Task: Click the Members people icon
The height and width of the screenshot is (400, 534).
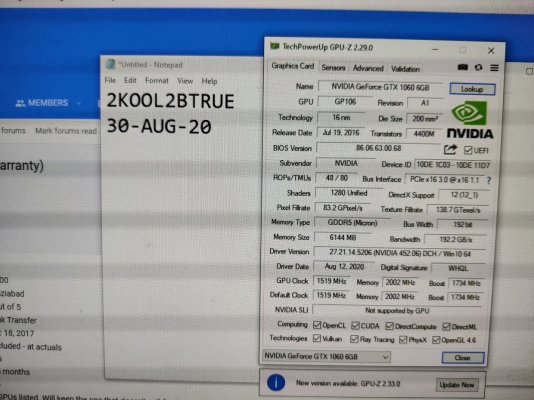Action: click(x=20, y=103)
